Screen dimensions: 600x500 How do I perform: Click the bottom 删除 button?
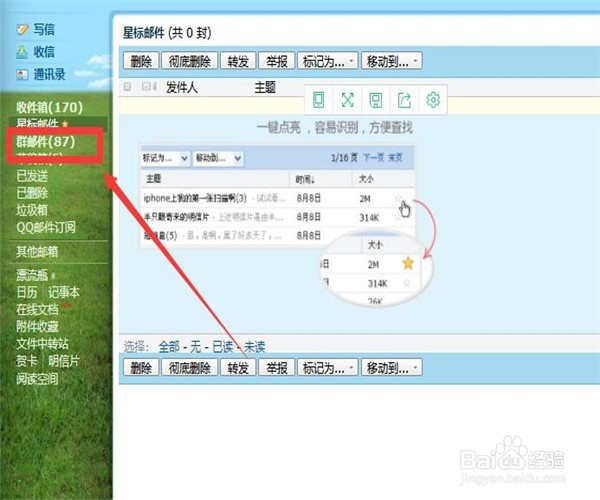[141, 368]
